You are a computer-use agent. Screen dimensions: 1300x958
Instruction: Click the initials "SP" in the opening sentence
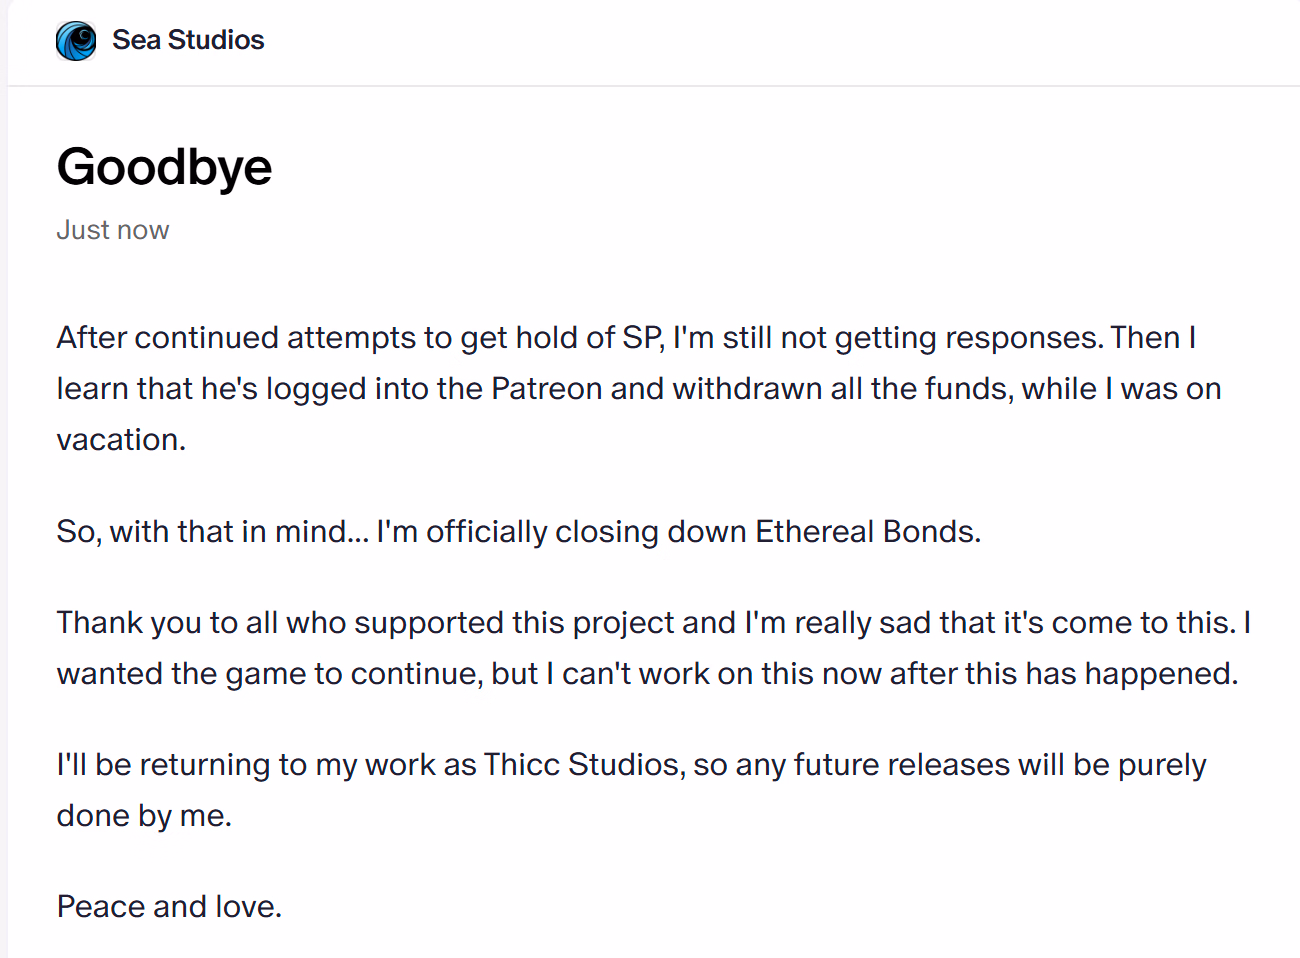click(x=642, y=337)
